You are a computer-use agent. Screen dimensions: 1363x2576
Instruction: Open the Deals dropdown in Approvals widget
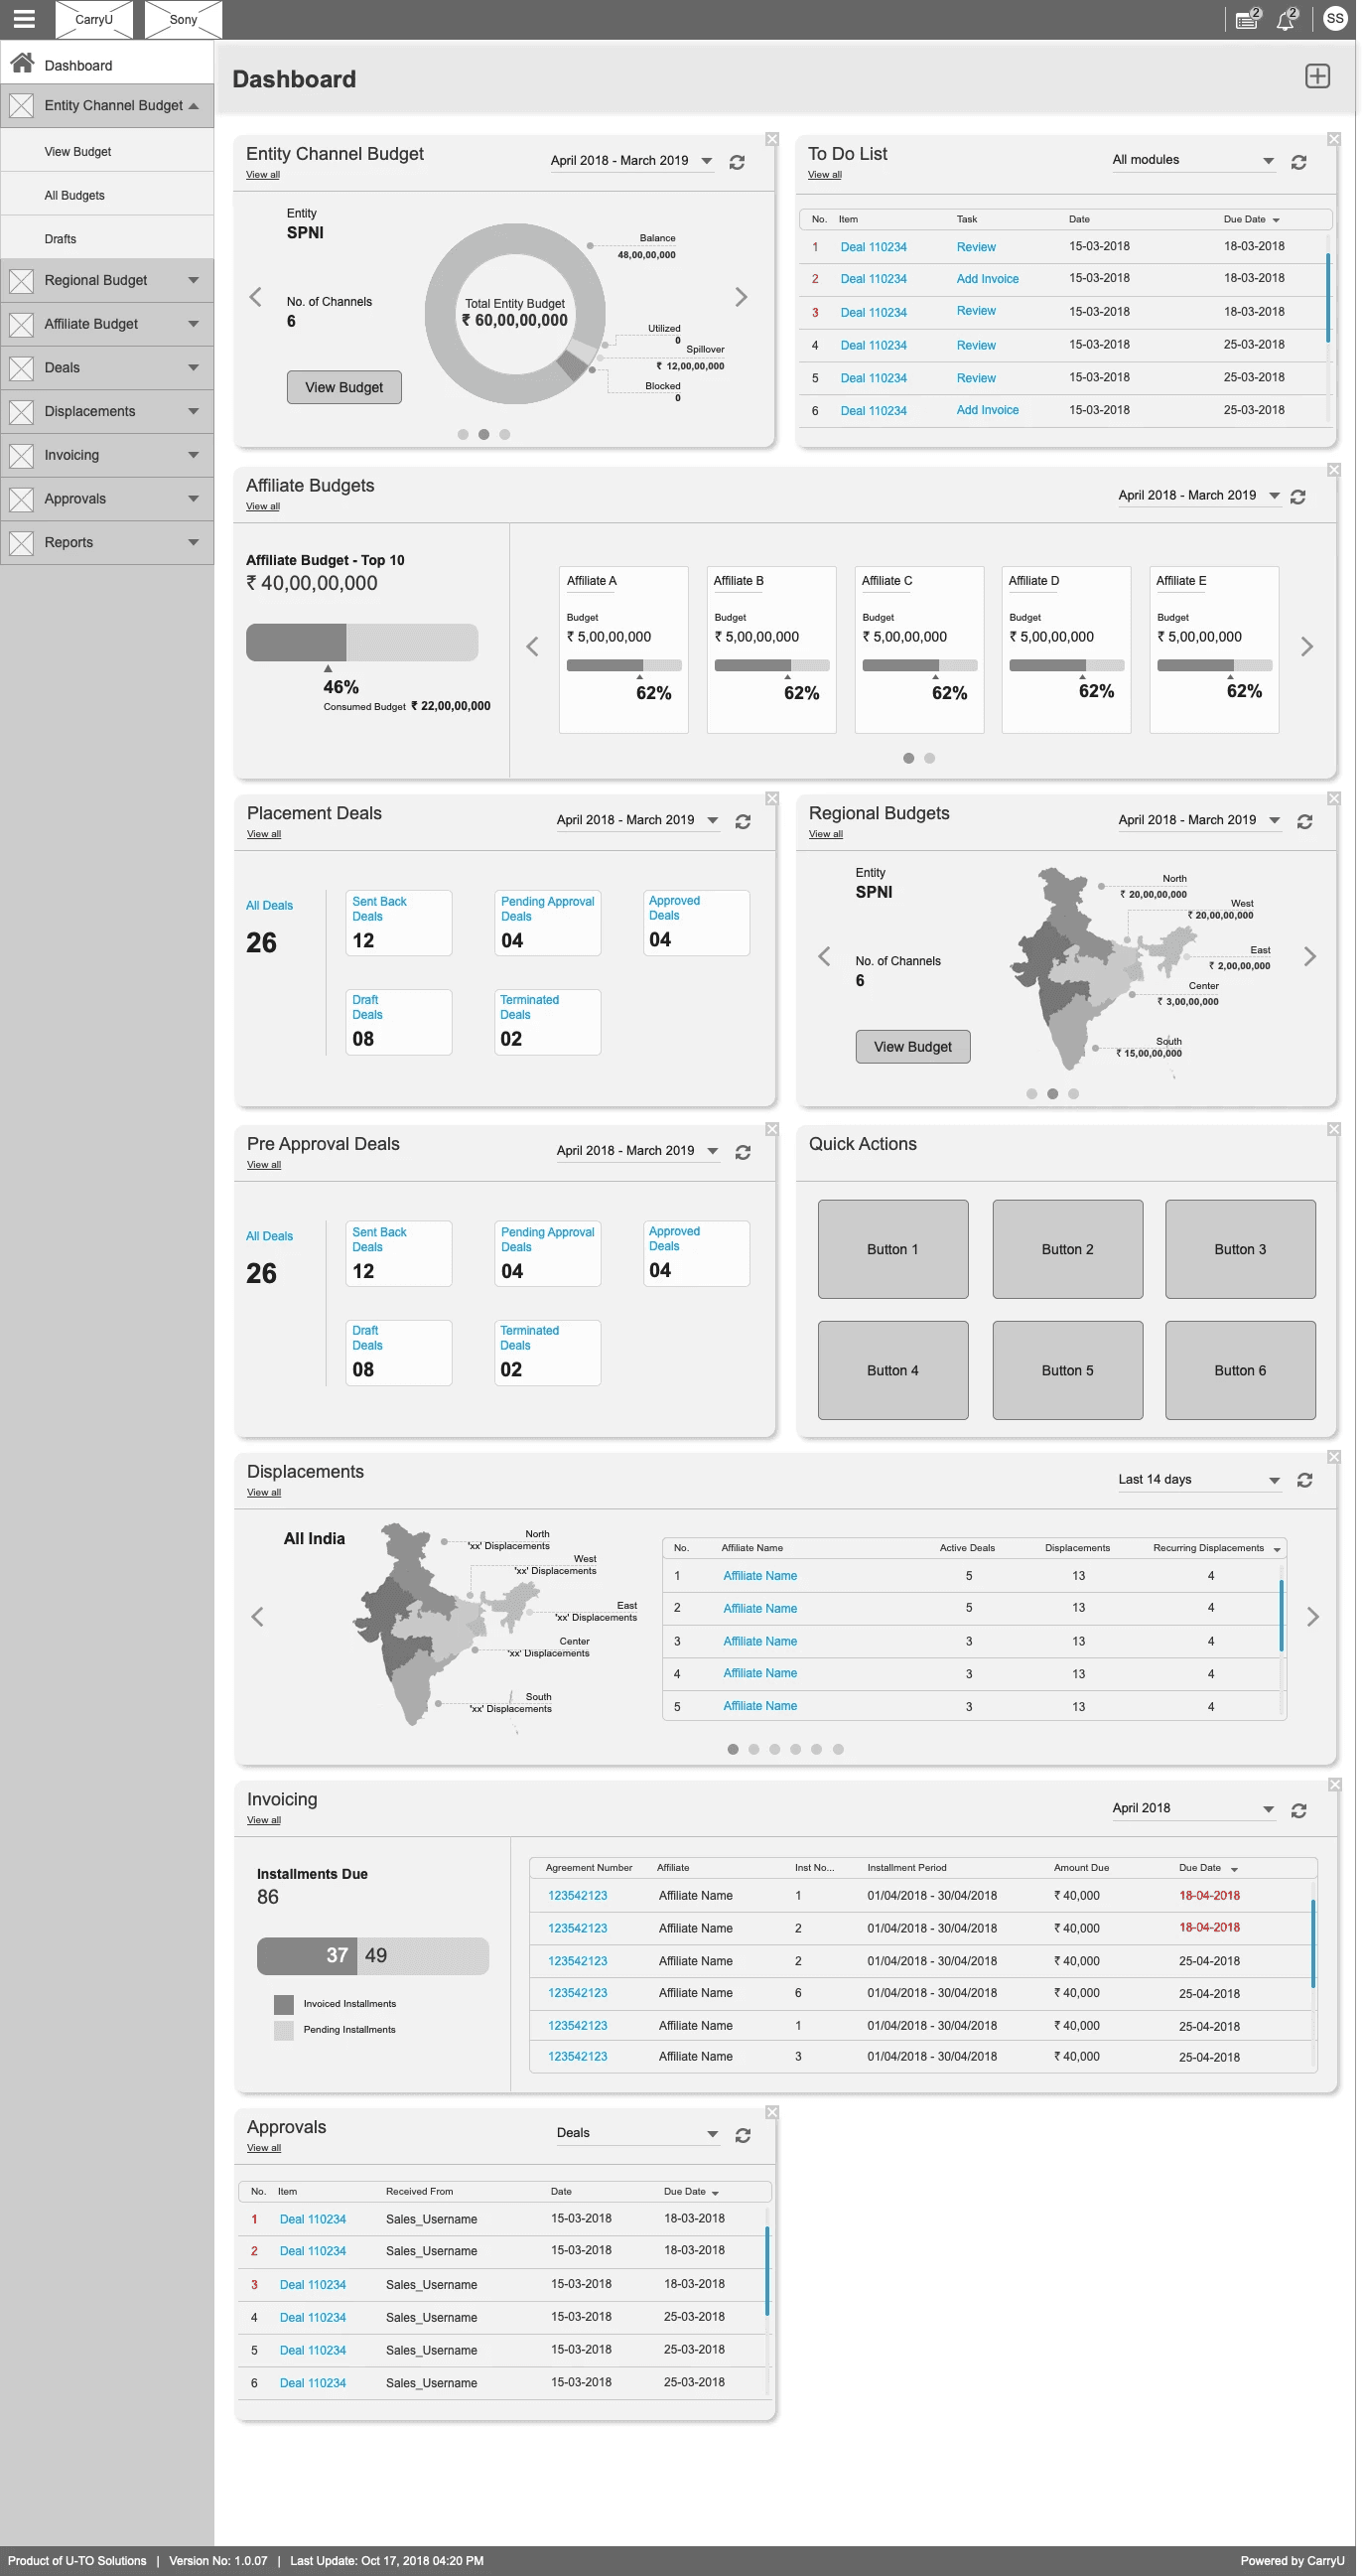tap(637, 2133)
